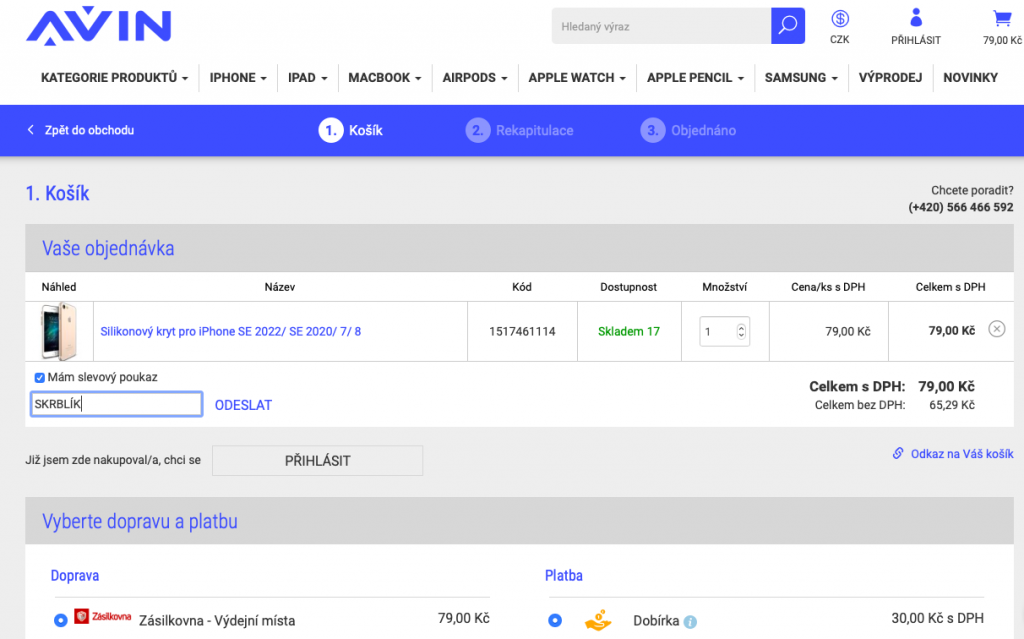This screenshot has height=639, width=1024.
Task: Open Novinky menu item
Action: pyautogui.click(x=970, y=78)
